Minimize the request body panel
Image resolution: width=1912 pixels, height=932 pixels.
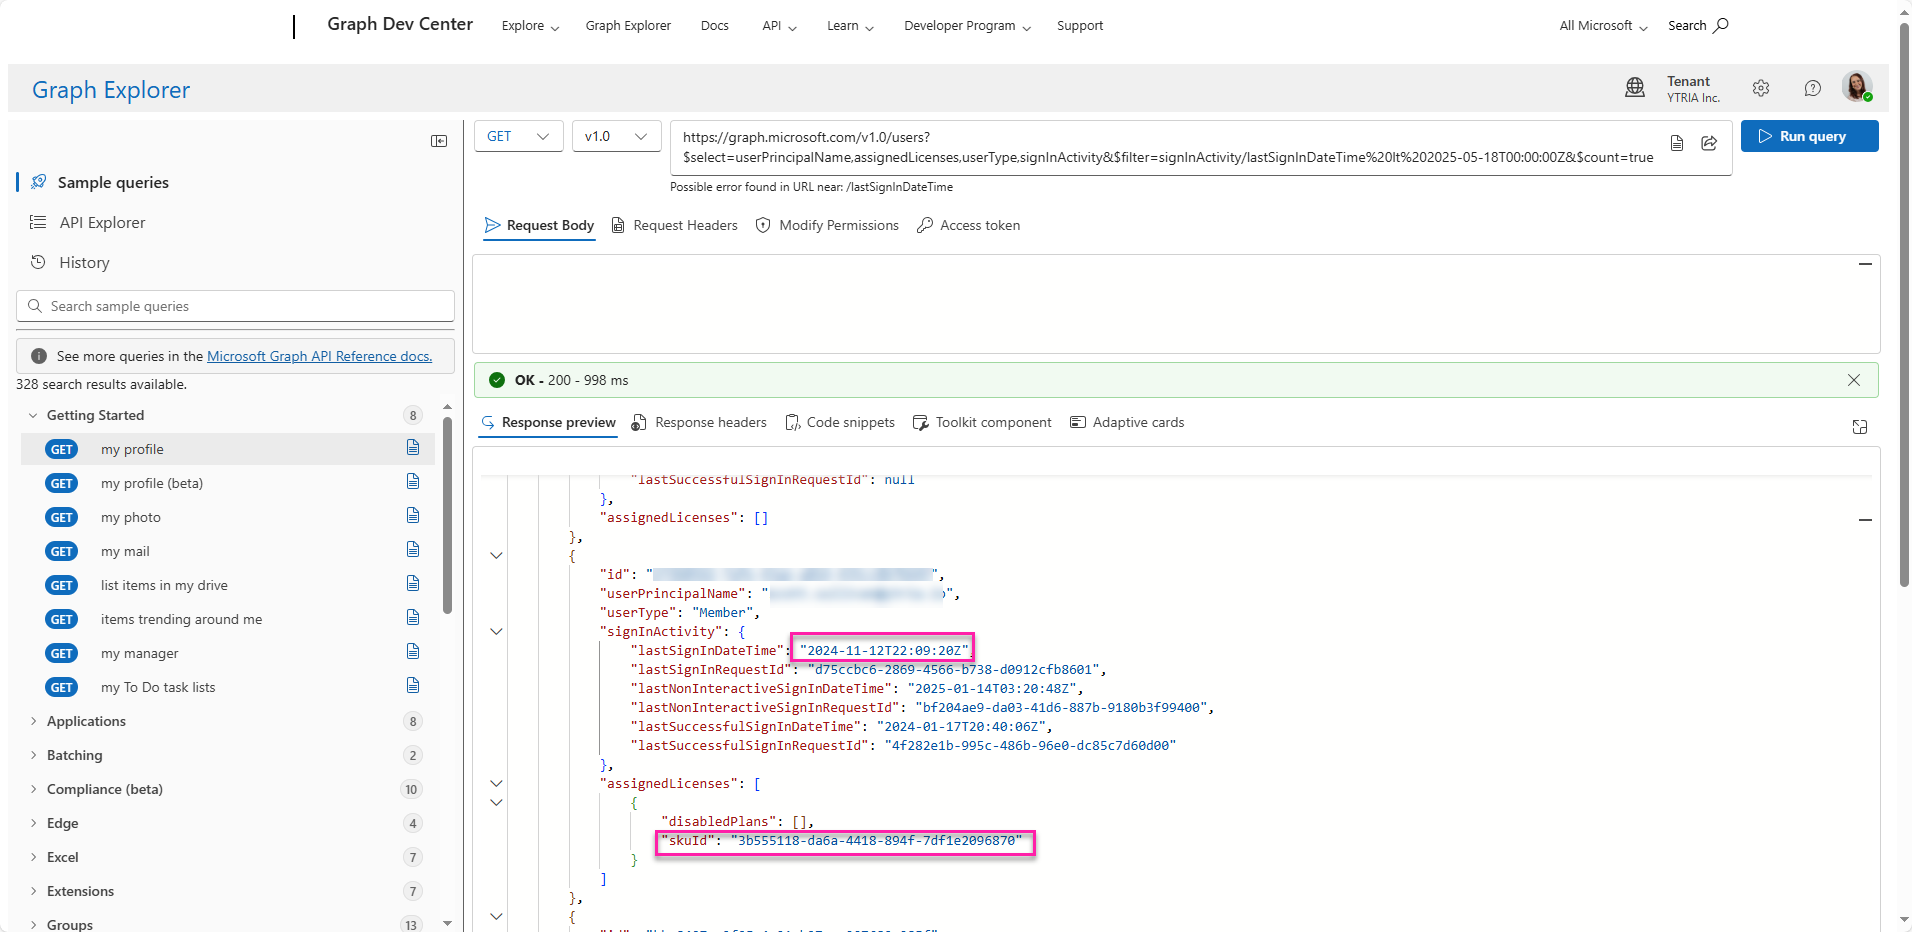point(1865,264)
